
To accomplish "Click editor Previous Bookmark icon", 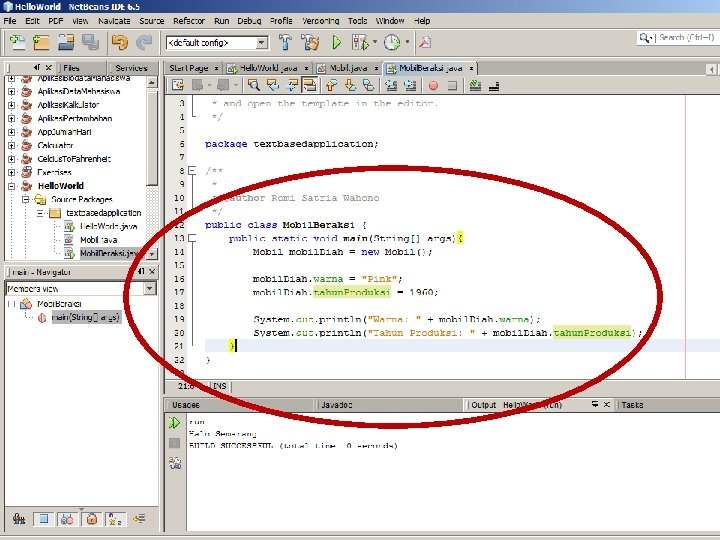I will 331,85.
